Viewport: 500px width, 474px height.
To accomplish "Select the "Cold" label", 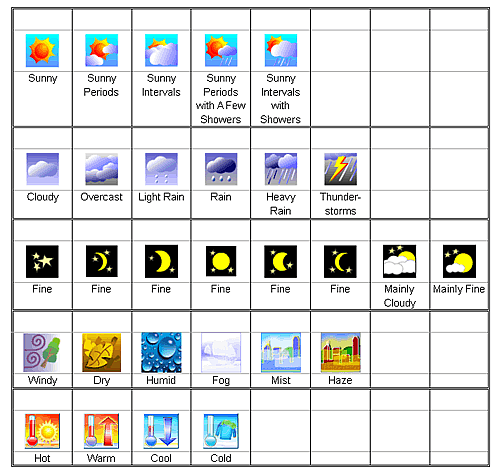I will coord(221,459).
